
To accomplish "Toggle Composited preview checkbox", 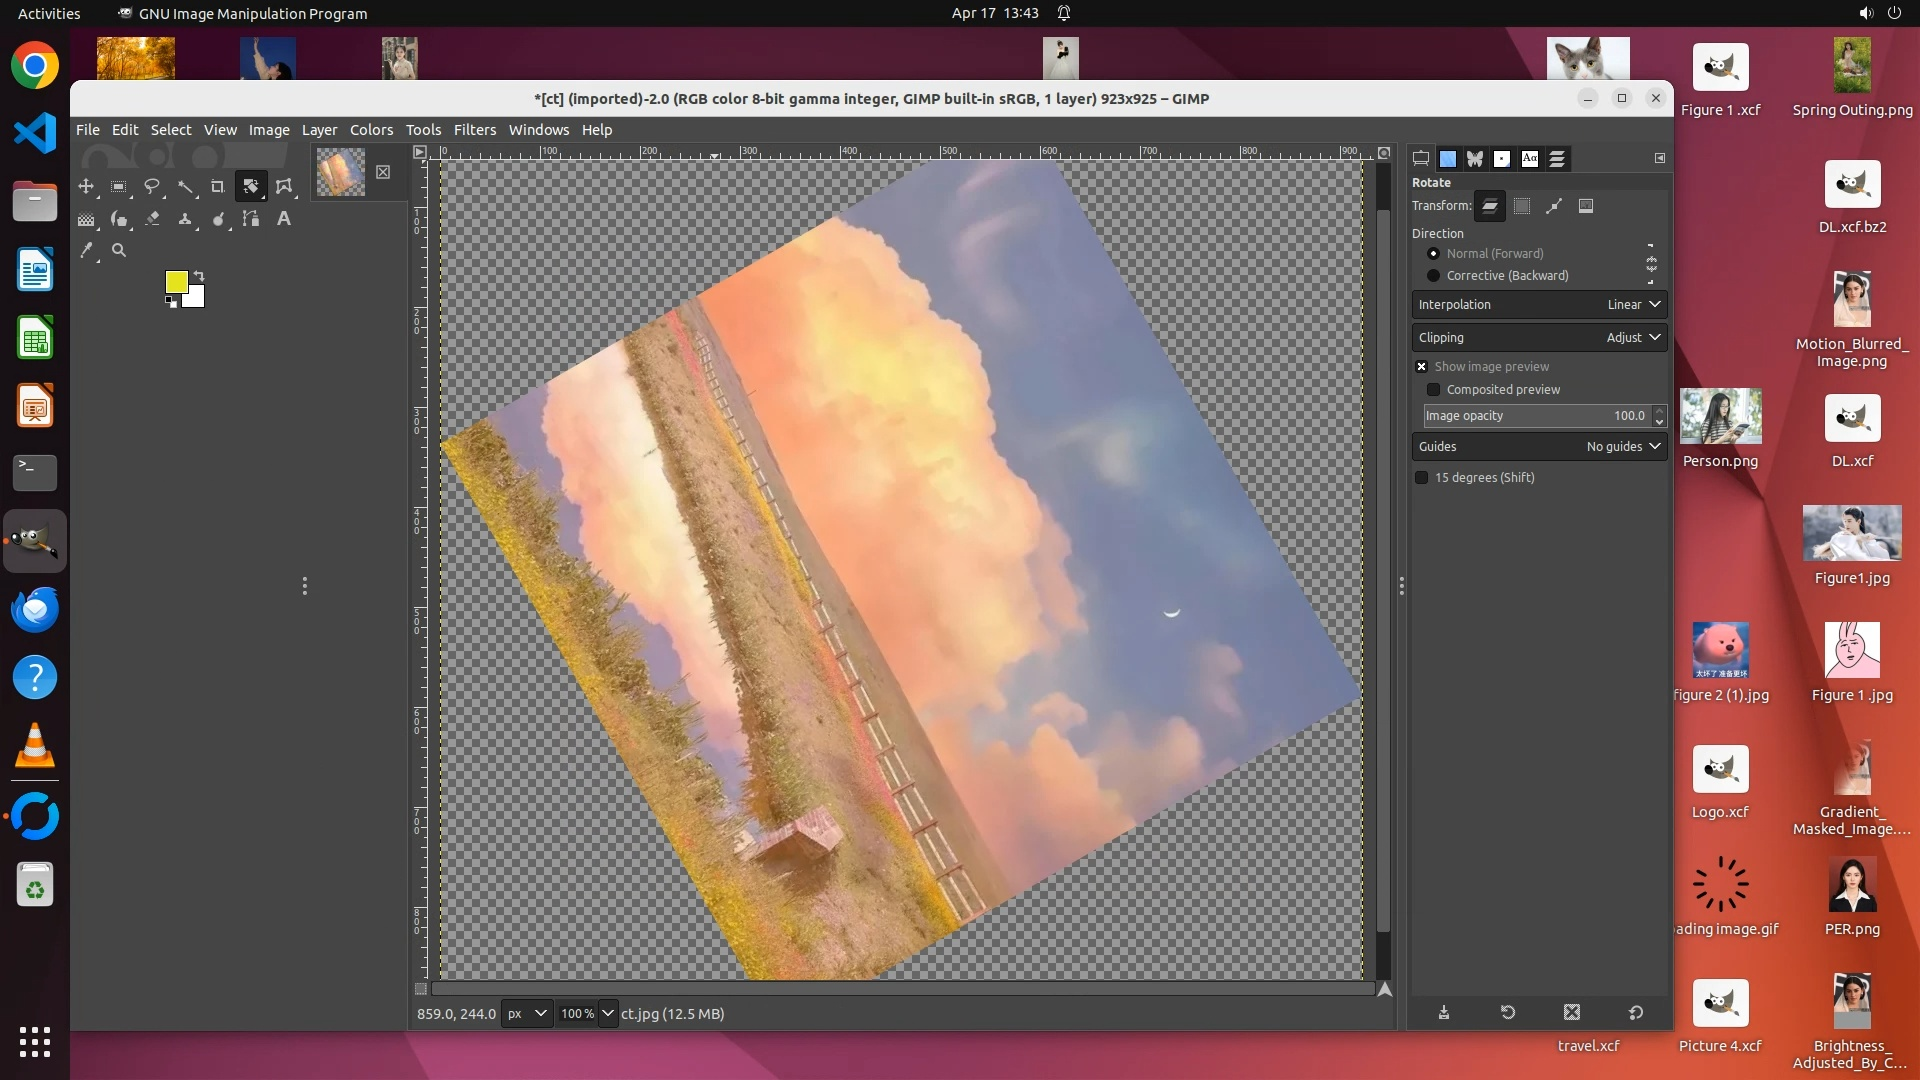I will click(x=1434, y=389).
